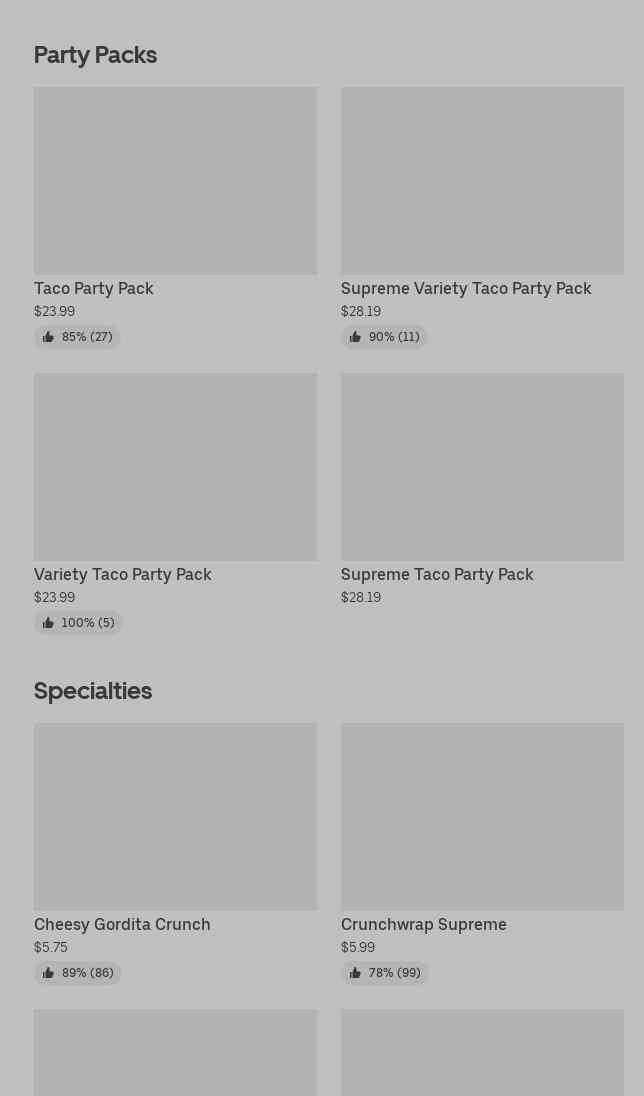644x1096 pixels.
Task: Select the Variety Taco Party Pack photo
Action: (x=175, y=466)
